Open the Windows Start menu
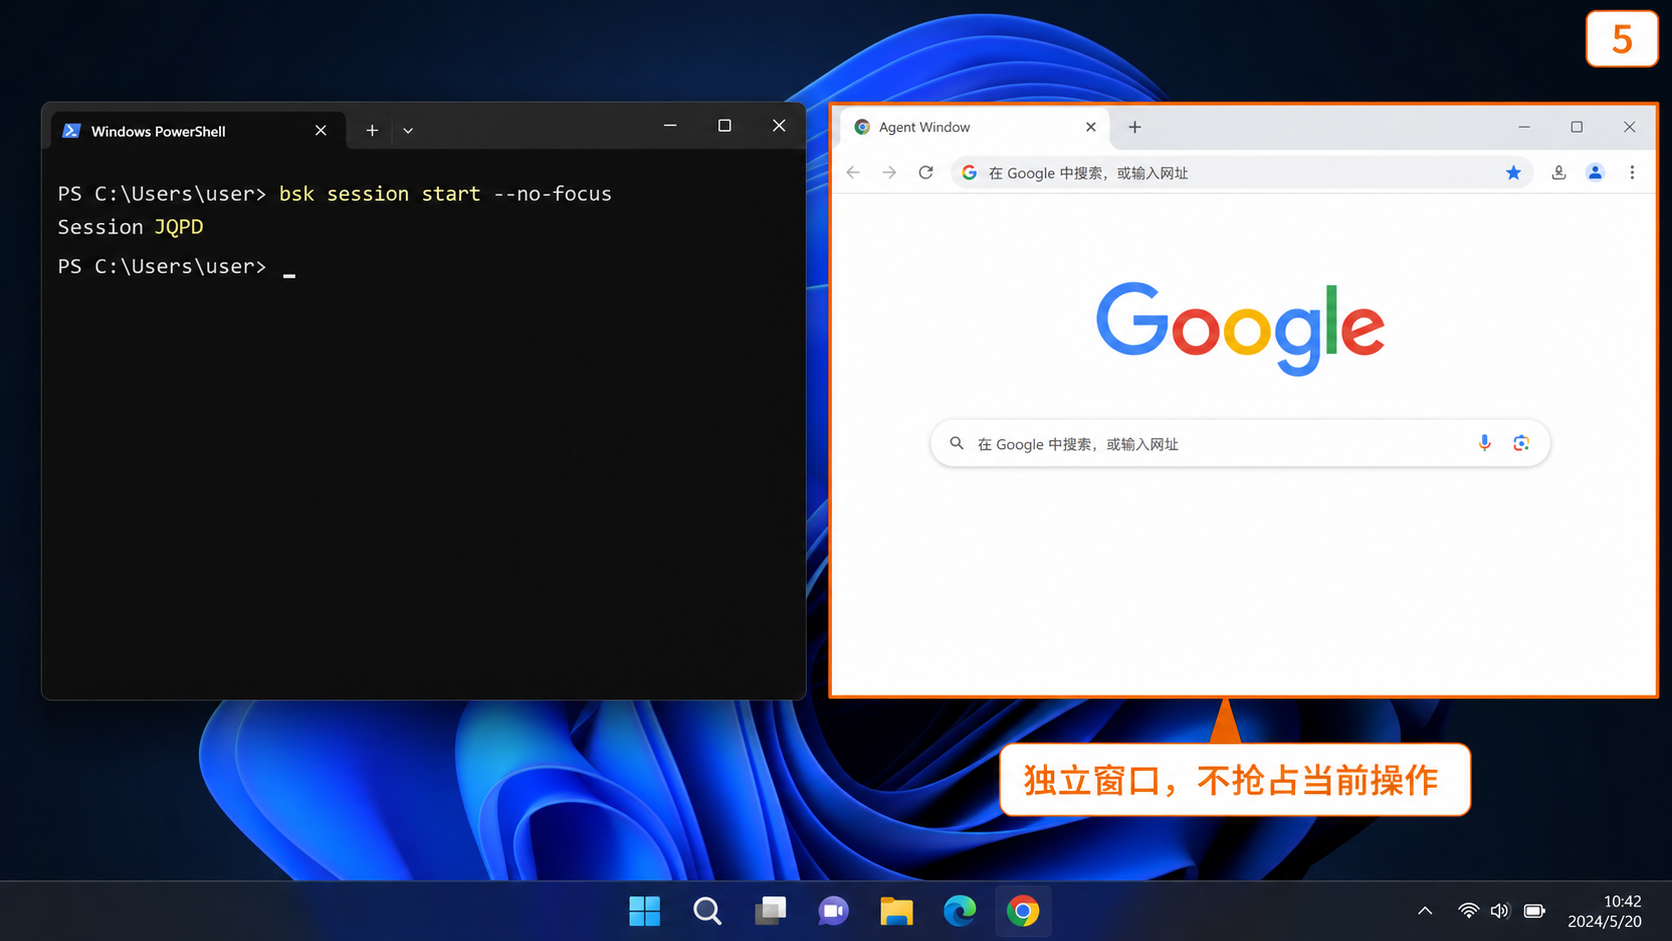 [x=645, y=911]
